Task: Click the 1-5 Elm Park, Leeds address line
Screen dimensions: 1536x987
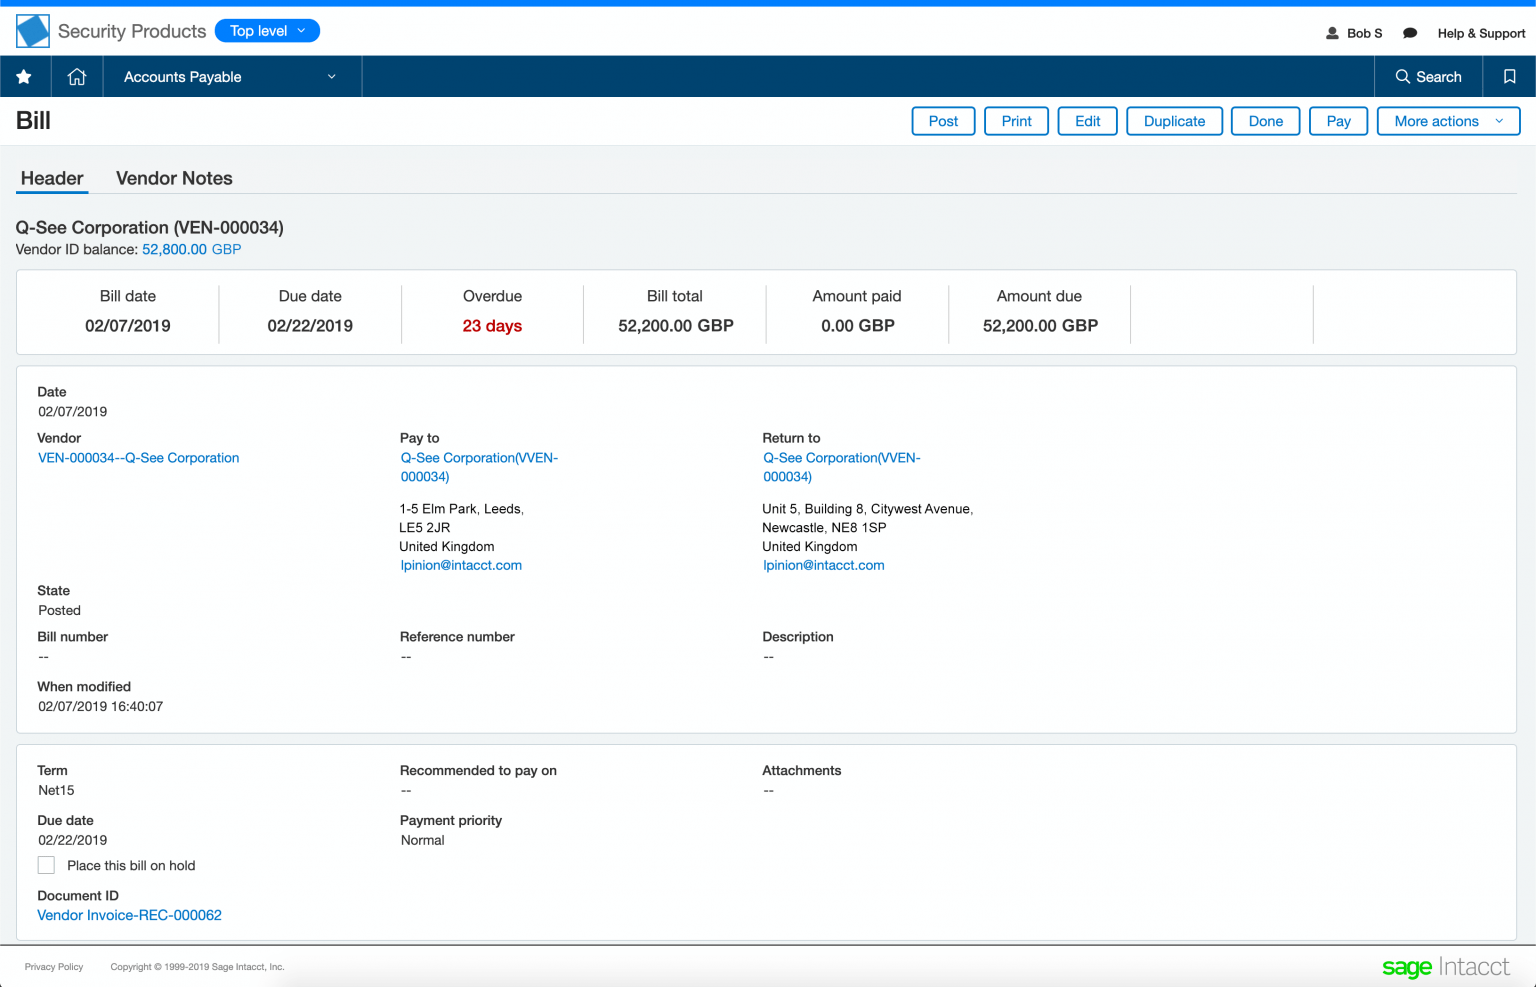Action: coord(461,509)
